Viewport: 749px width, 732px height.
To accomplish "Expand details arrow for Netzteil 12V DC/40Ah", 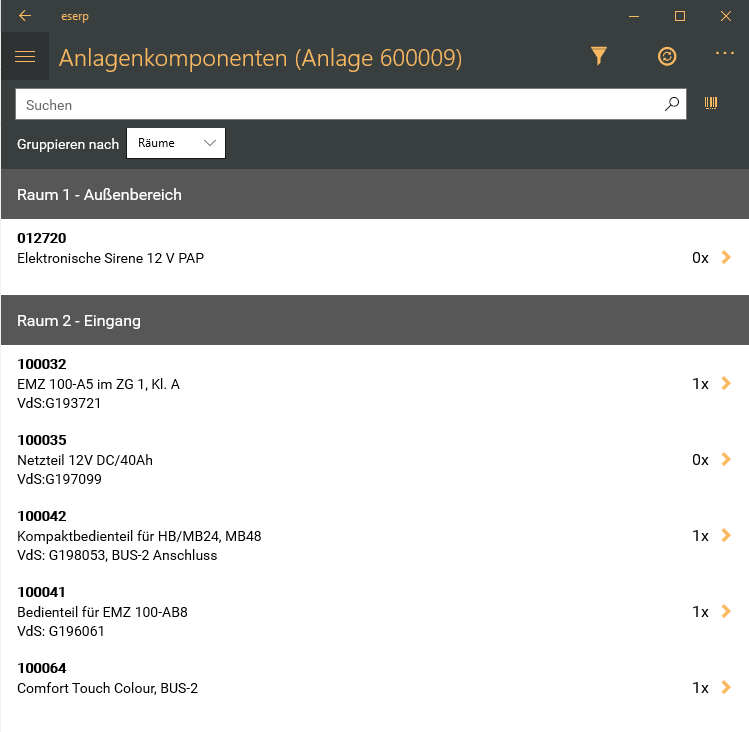I will point(726,460).
